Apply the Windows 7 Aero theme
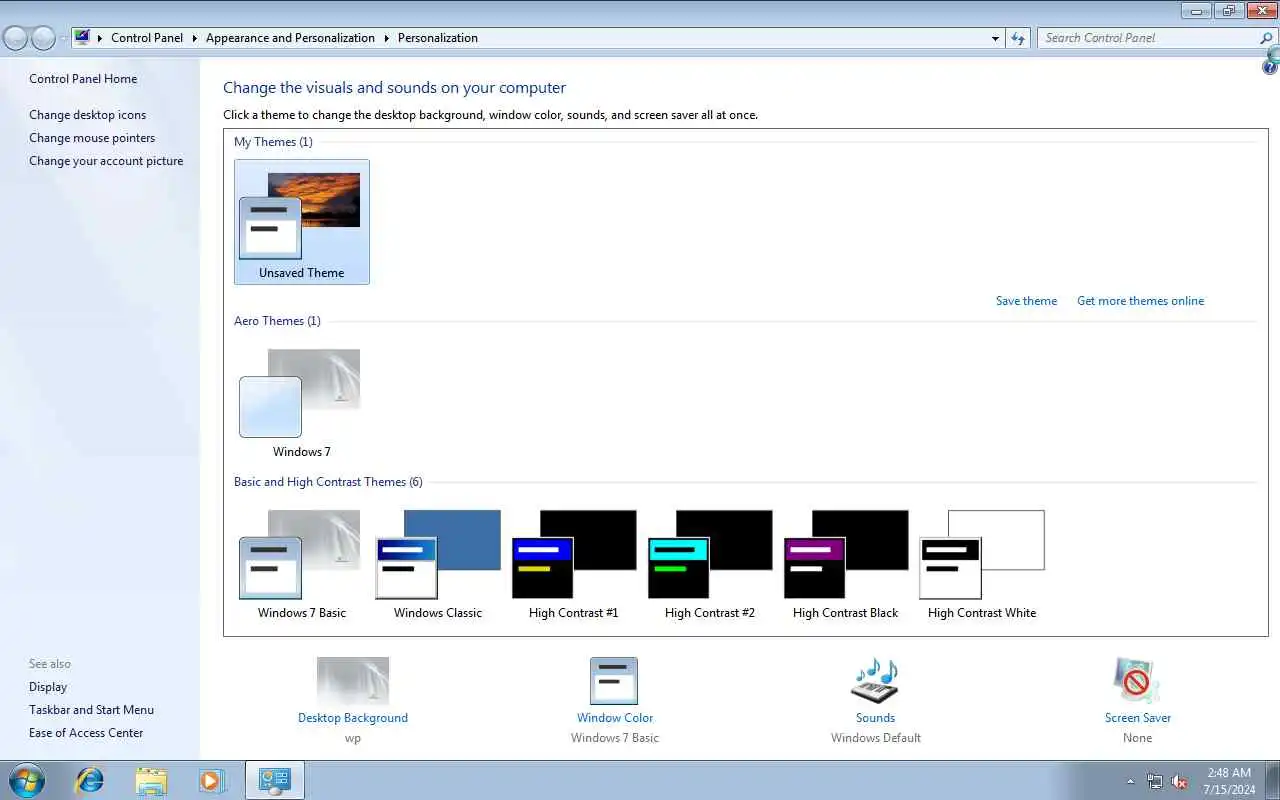 [301, 403]
